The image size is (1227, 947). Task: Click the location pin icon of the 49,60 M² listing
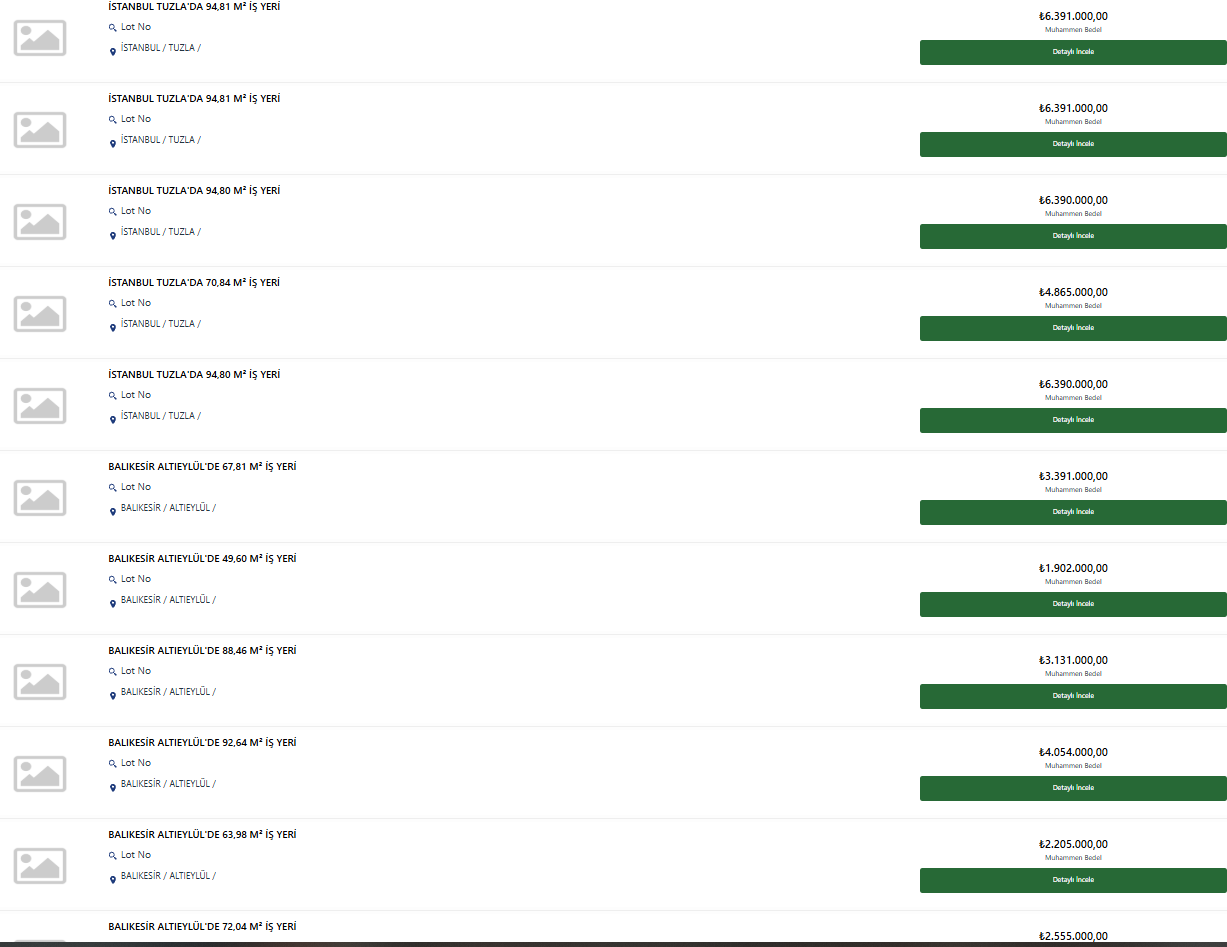click(113, 604)
